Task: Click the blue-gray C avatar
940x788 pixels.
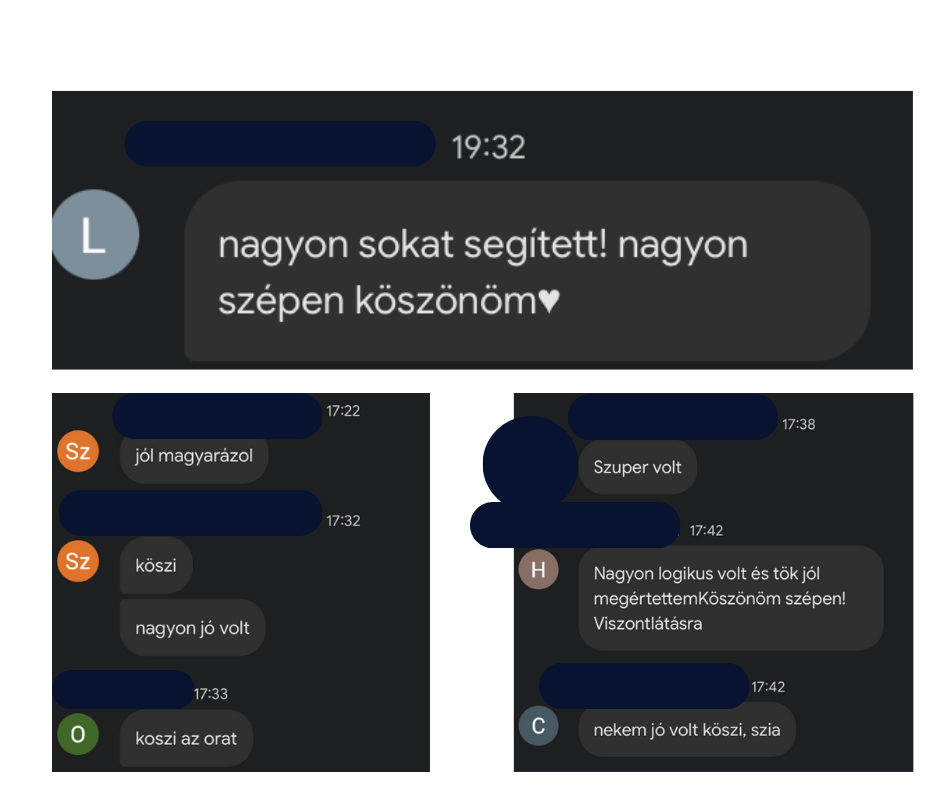Action: coord(538,726)
